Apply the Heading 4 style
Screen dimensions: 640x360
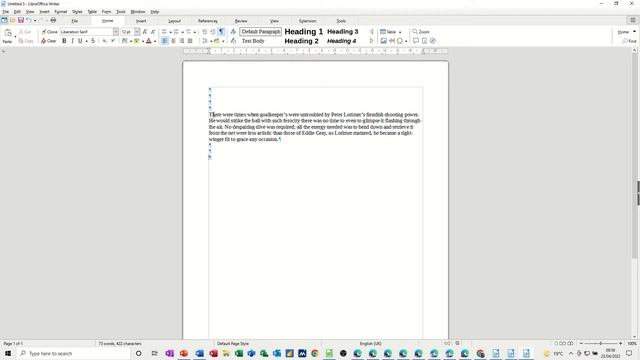click(342, 41)
